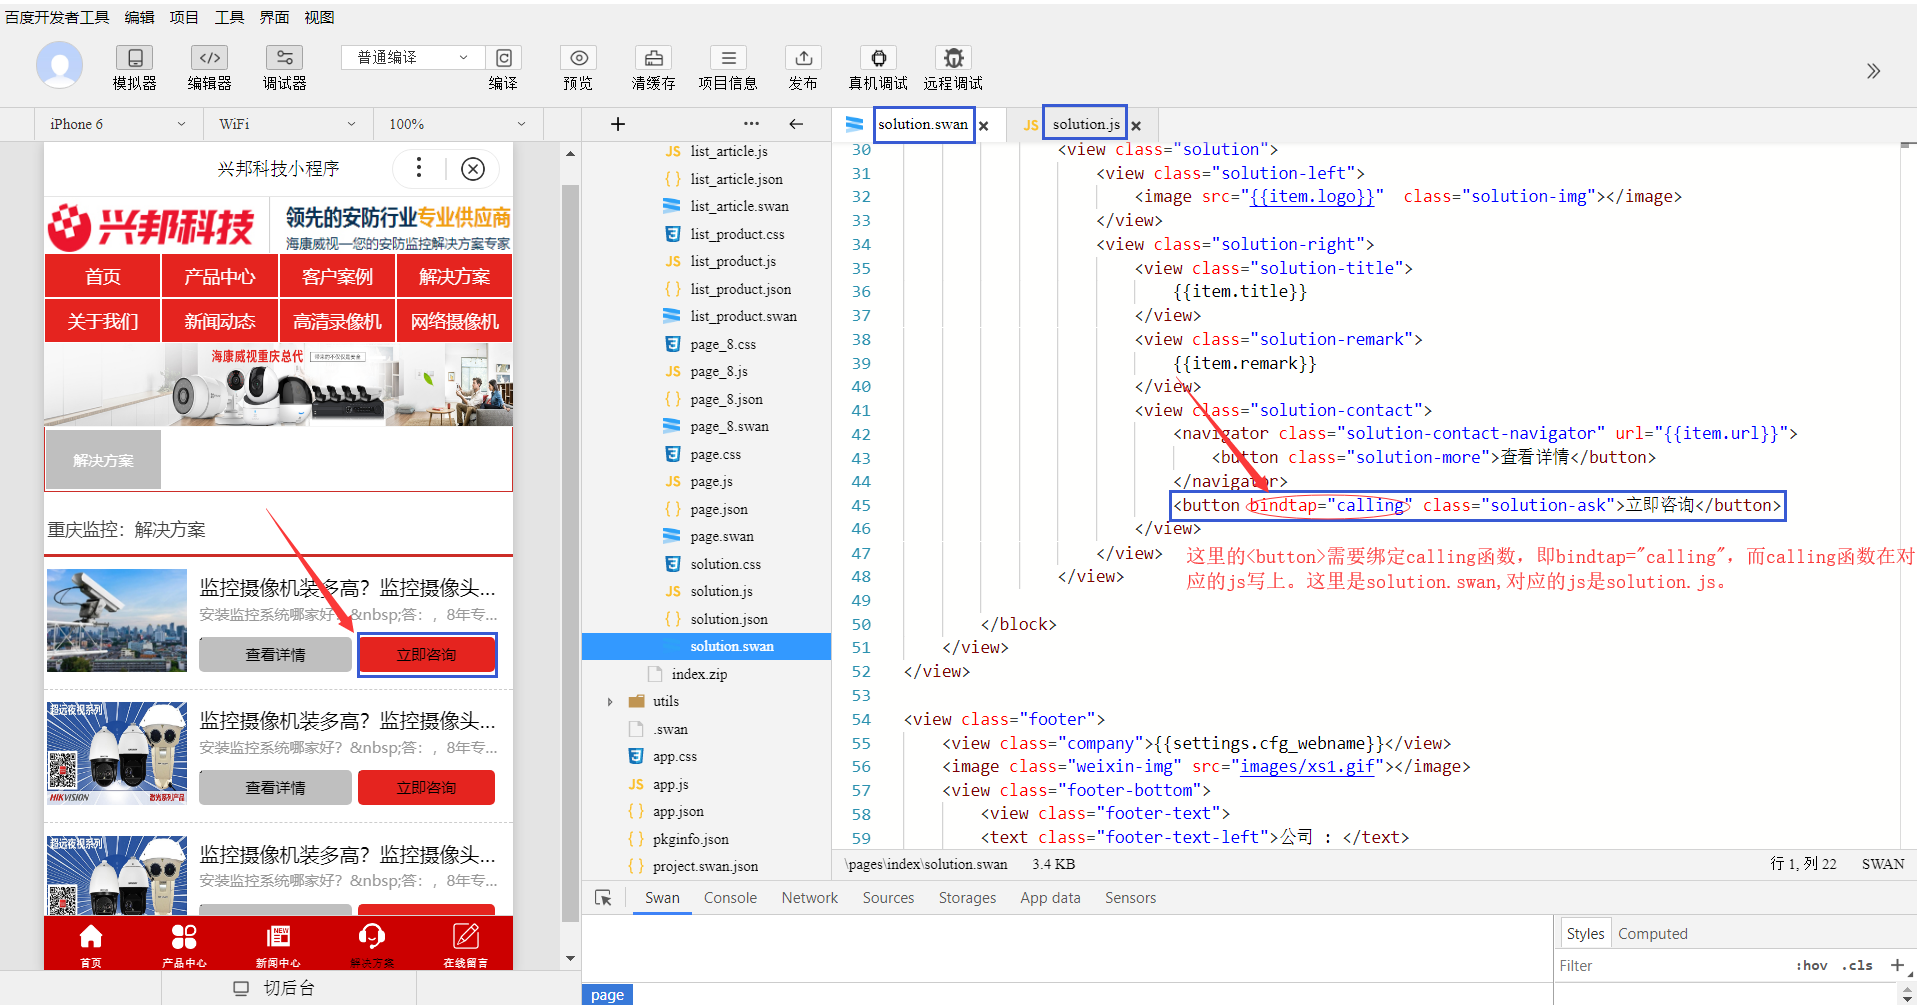Add new file with plus icon

tap(618, 124)
